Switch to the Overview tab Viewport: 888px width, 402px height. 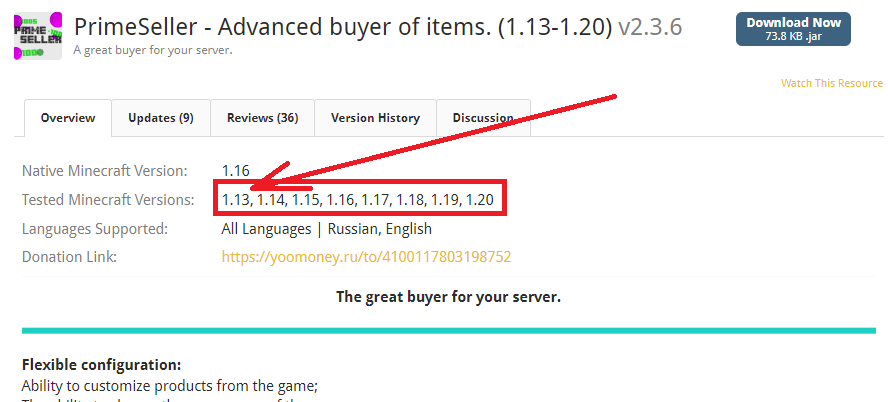pos(68,118)
